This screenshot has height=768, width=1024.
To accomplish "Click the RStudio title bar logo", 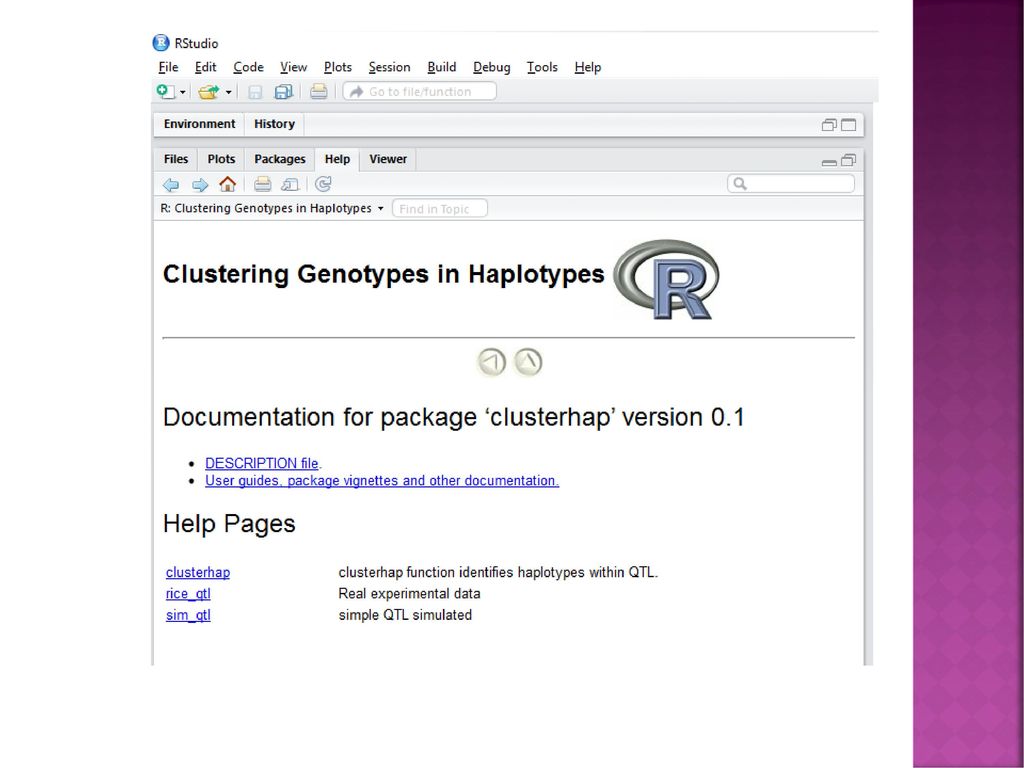I will (x=161, y=43).
